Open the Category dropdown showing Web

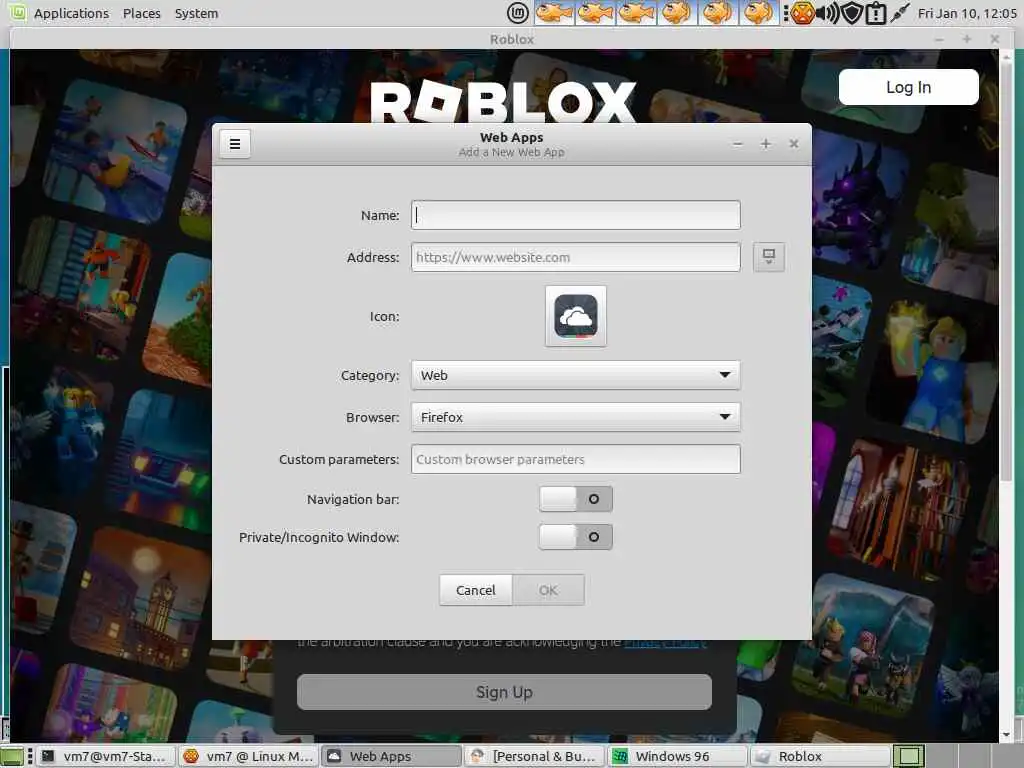click(575, 375)
